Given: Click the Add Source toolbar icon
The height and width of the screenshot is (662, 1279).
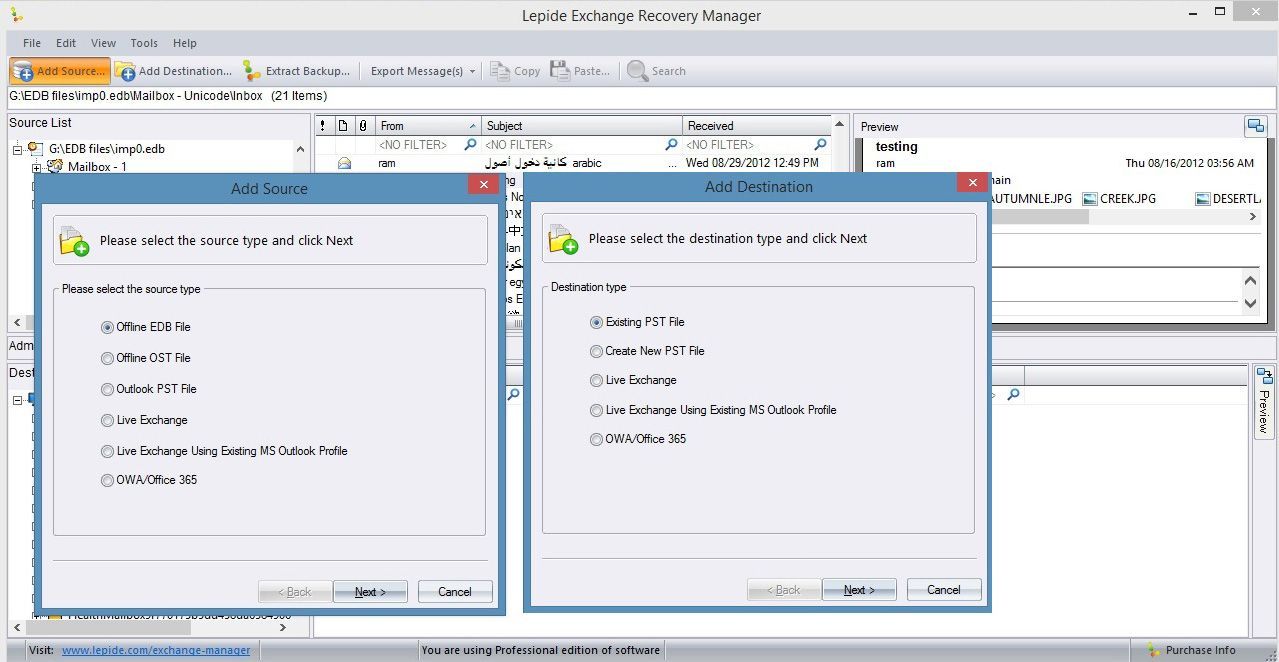Looking at the screenshot, I should 23,71.
